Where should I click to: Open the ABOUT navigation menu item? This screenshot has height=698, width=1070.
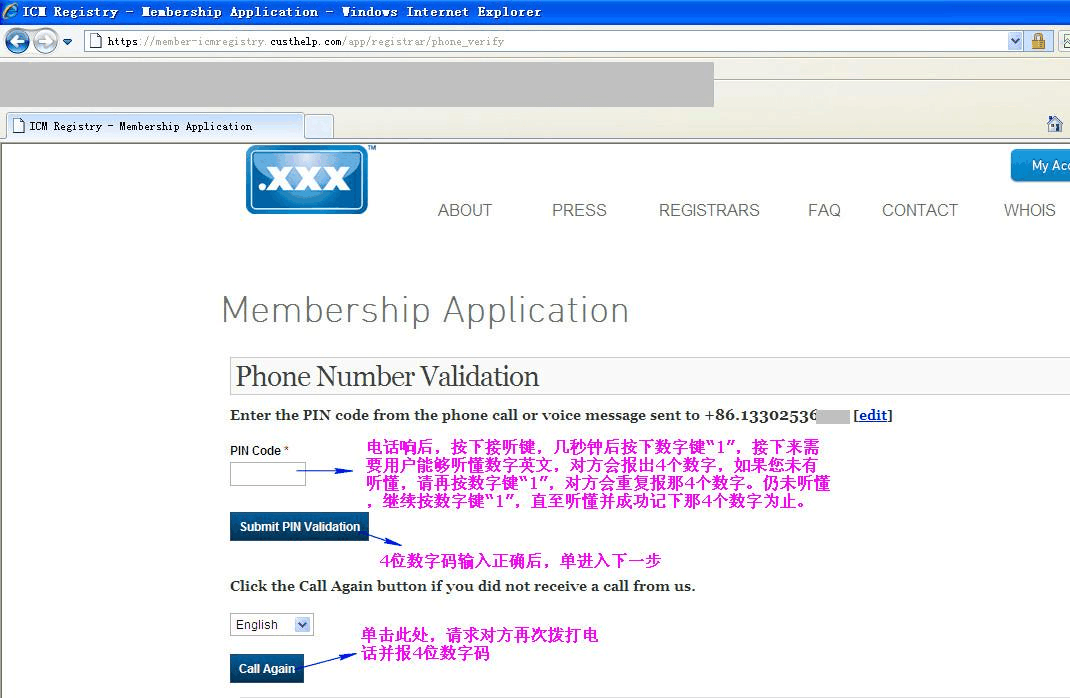[465, 210]
